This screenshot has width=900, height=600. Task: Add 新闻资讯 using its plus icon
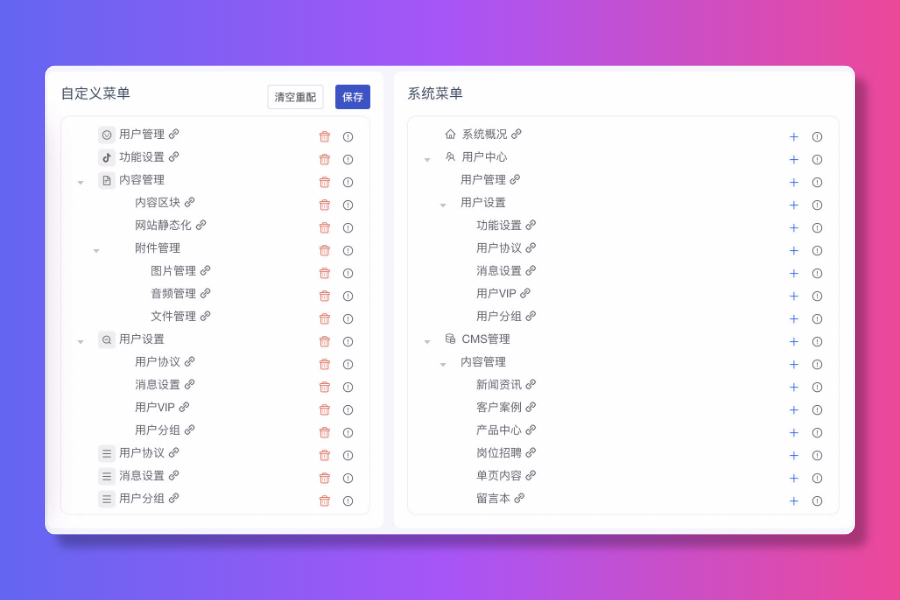click(793, 386)
